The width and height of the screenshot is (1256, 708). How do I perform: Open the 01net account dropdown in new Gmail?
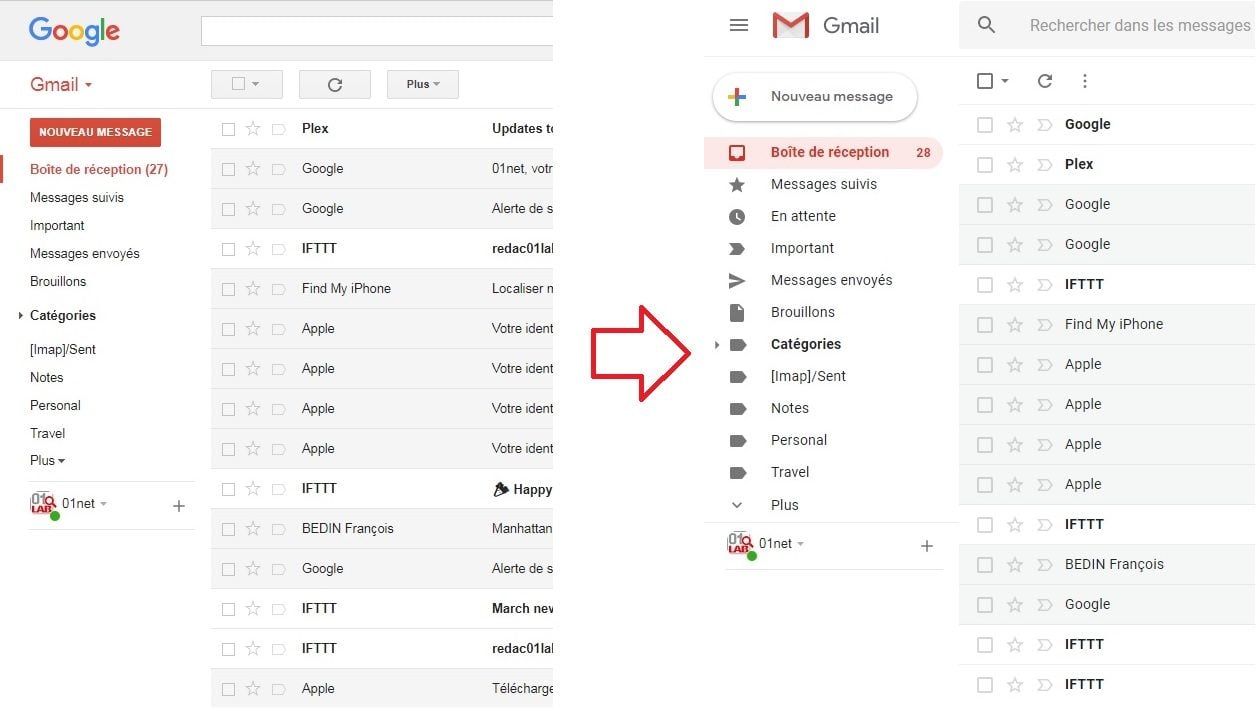[800, 544]
